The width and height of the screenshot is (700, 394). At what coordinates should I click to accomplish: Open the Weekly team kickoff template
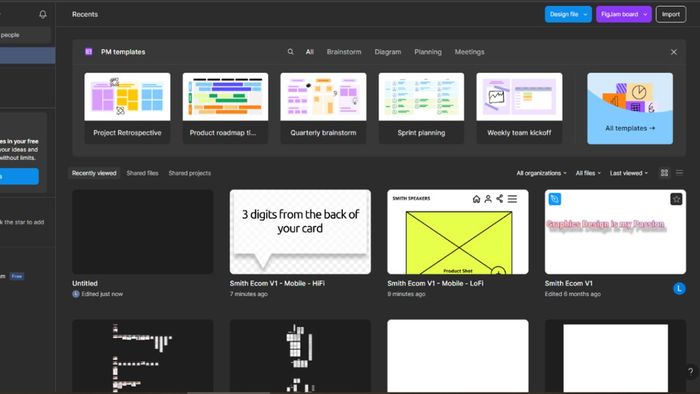[x=519, y=108]
